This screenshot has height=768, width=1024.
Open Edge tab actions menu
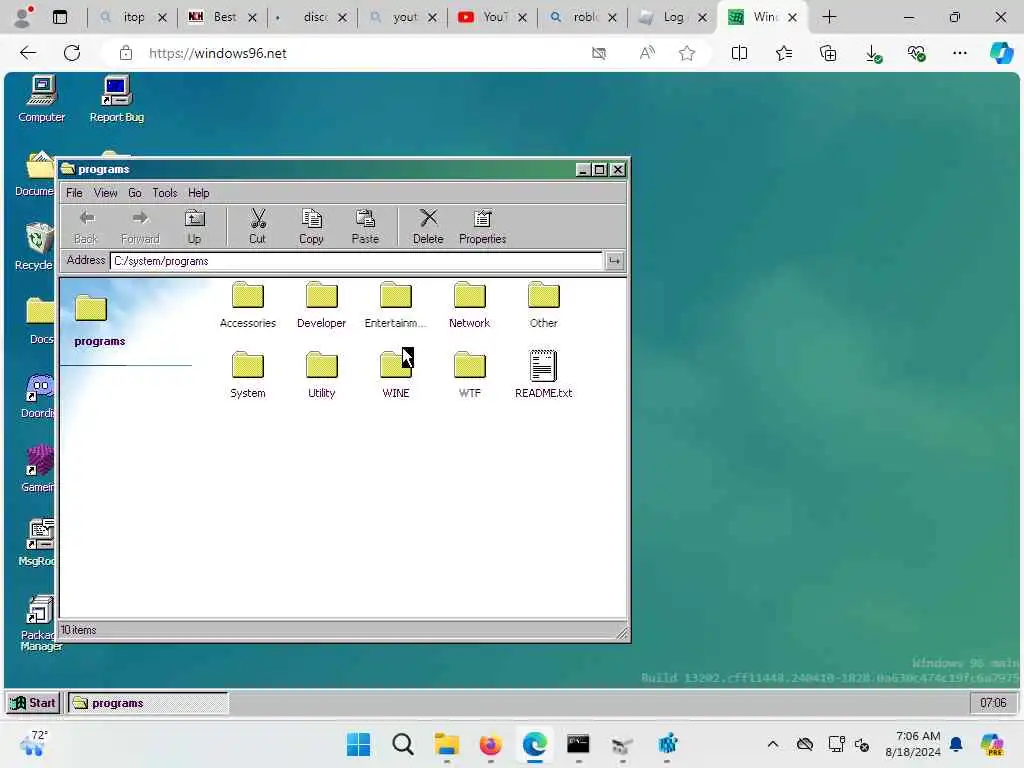[59, 17]
